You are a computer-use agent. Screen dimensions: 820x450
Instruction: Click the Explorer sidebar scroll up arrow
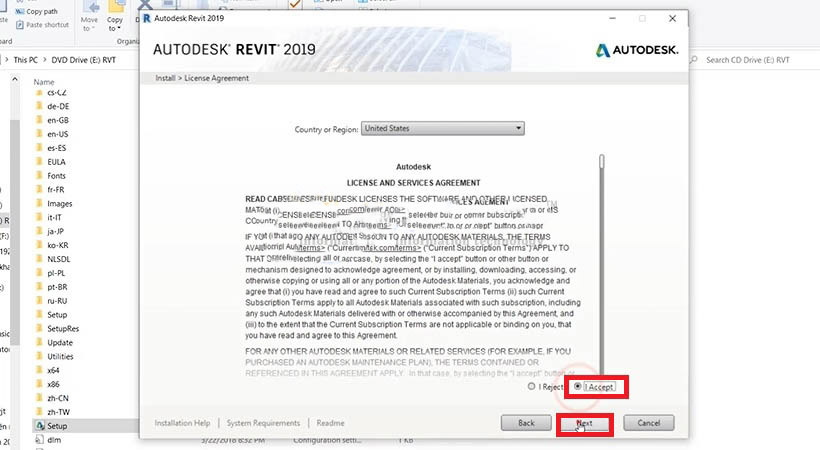click(x=15, y=80)
